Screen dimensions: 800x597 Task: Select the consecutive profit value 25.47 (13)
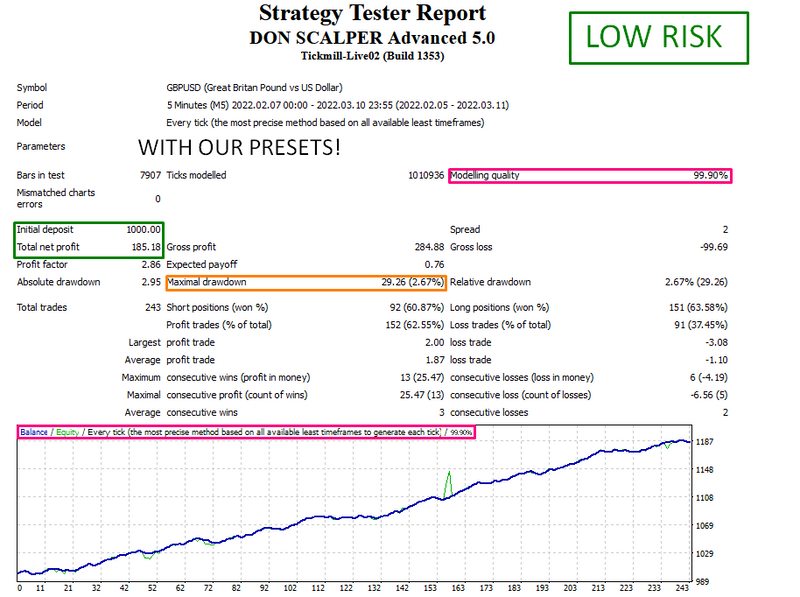[422, 395]
